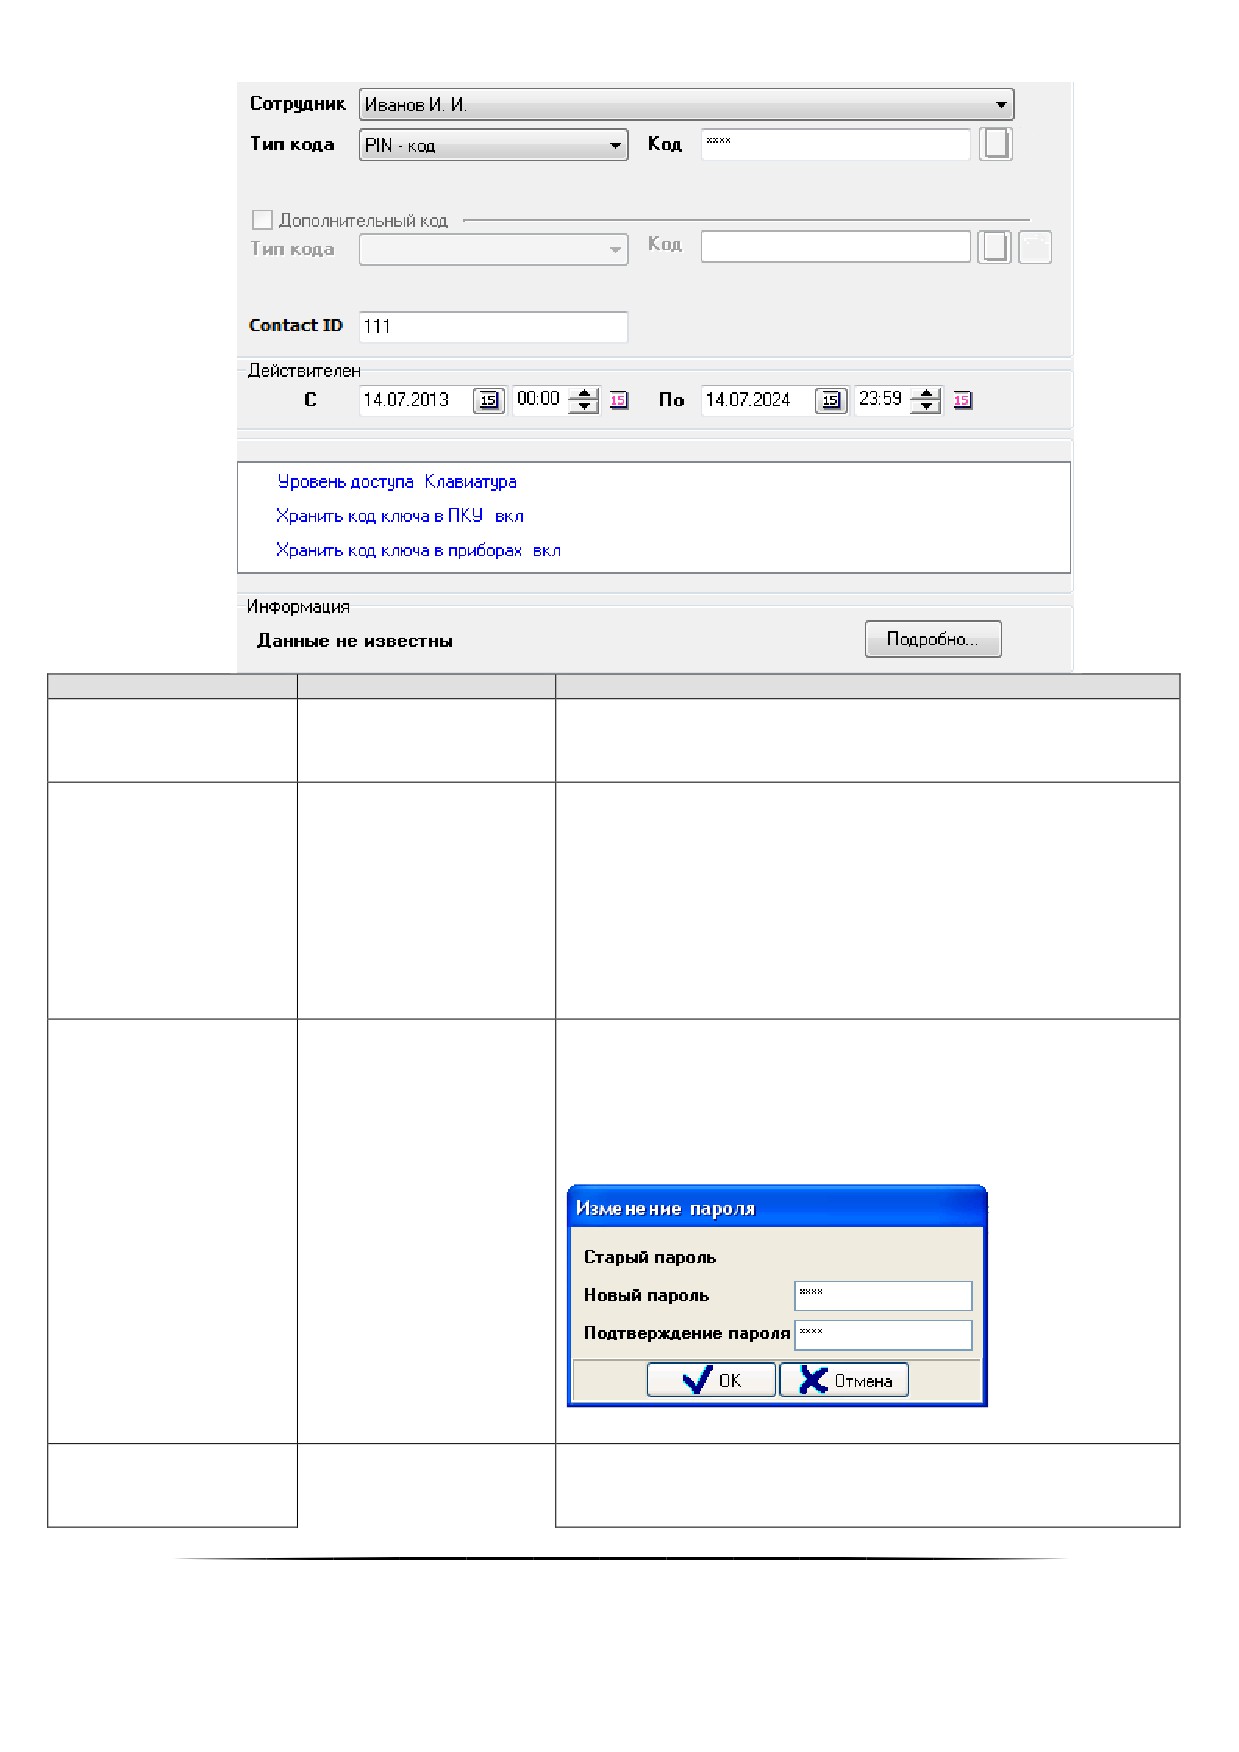The width and height of the screenshot is (1239, 1752).
Task: Increase the start time 00:00 with the up arrow
Action: (x=583, y=393)
